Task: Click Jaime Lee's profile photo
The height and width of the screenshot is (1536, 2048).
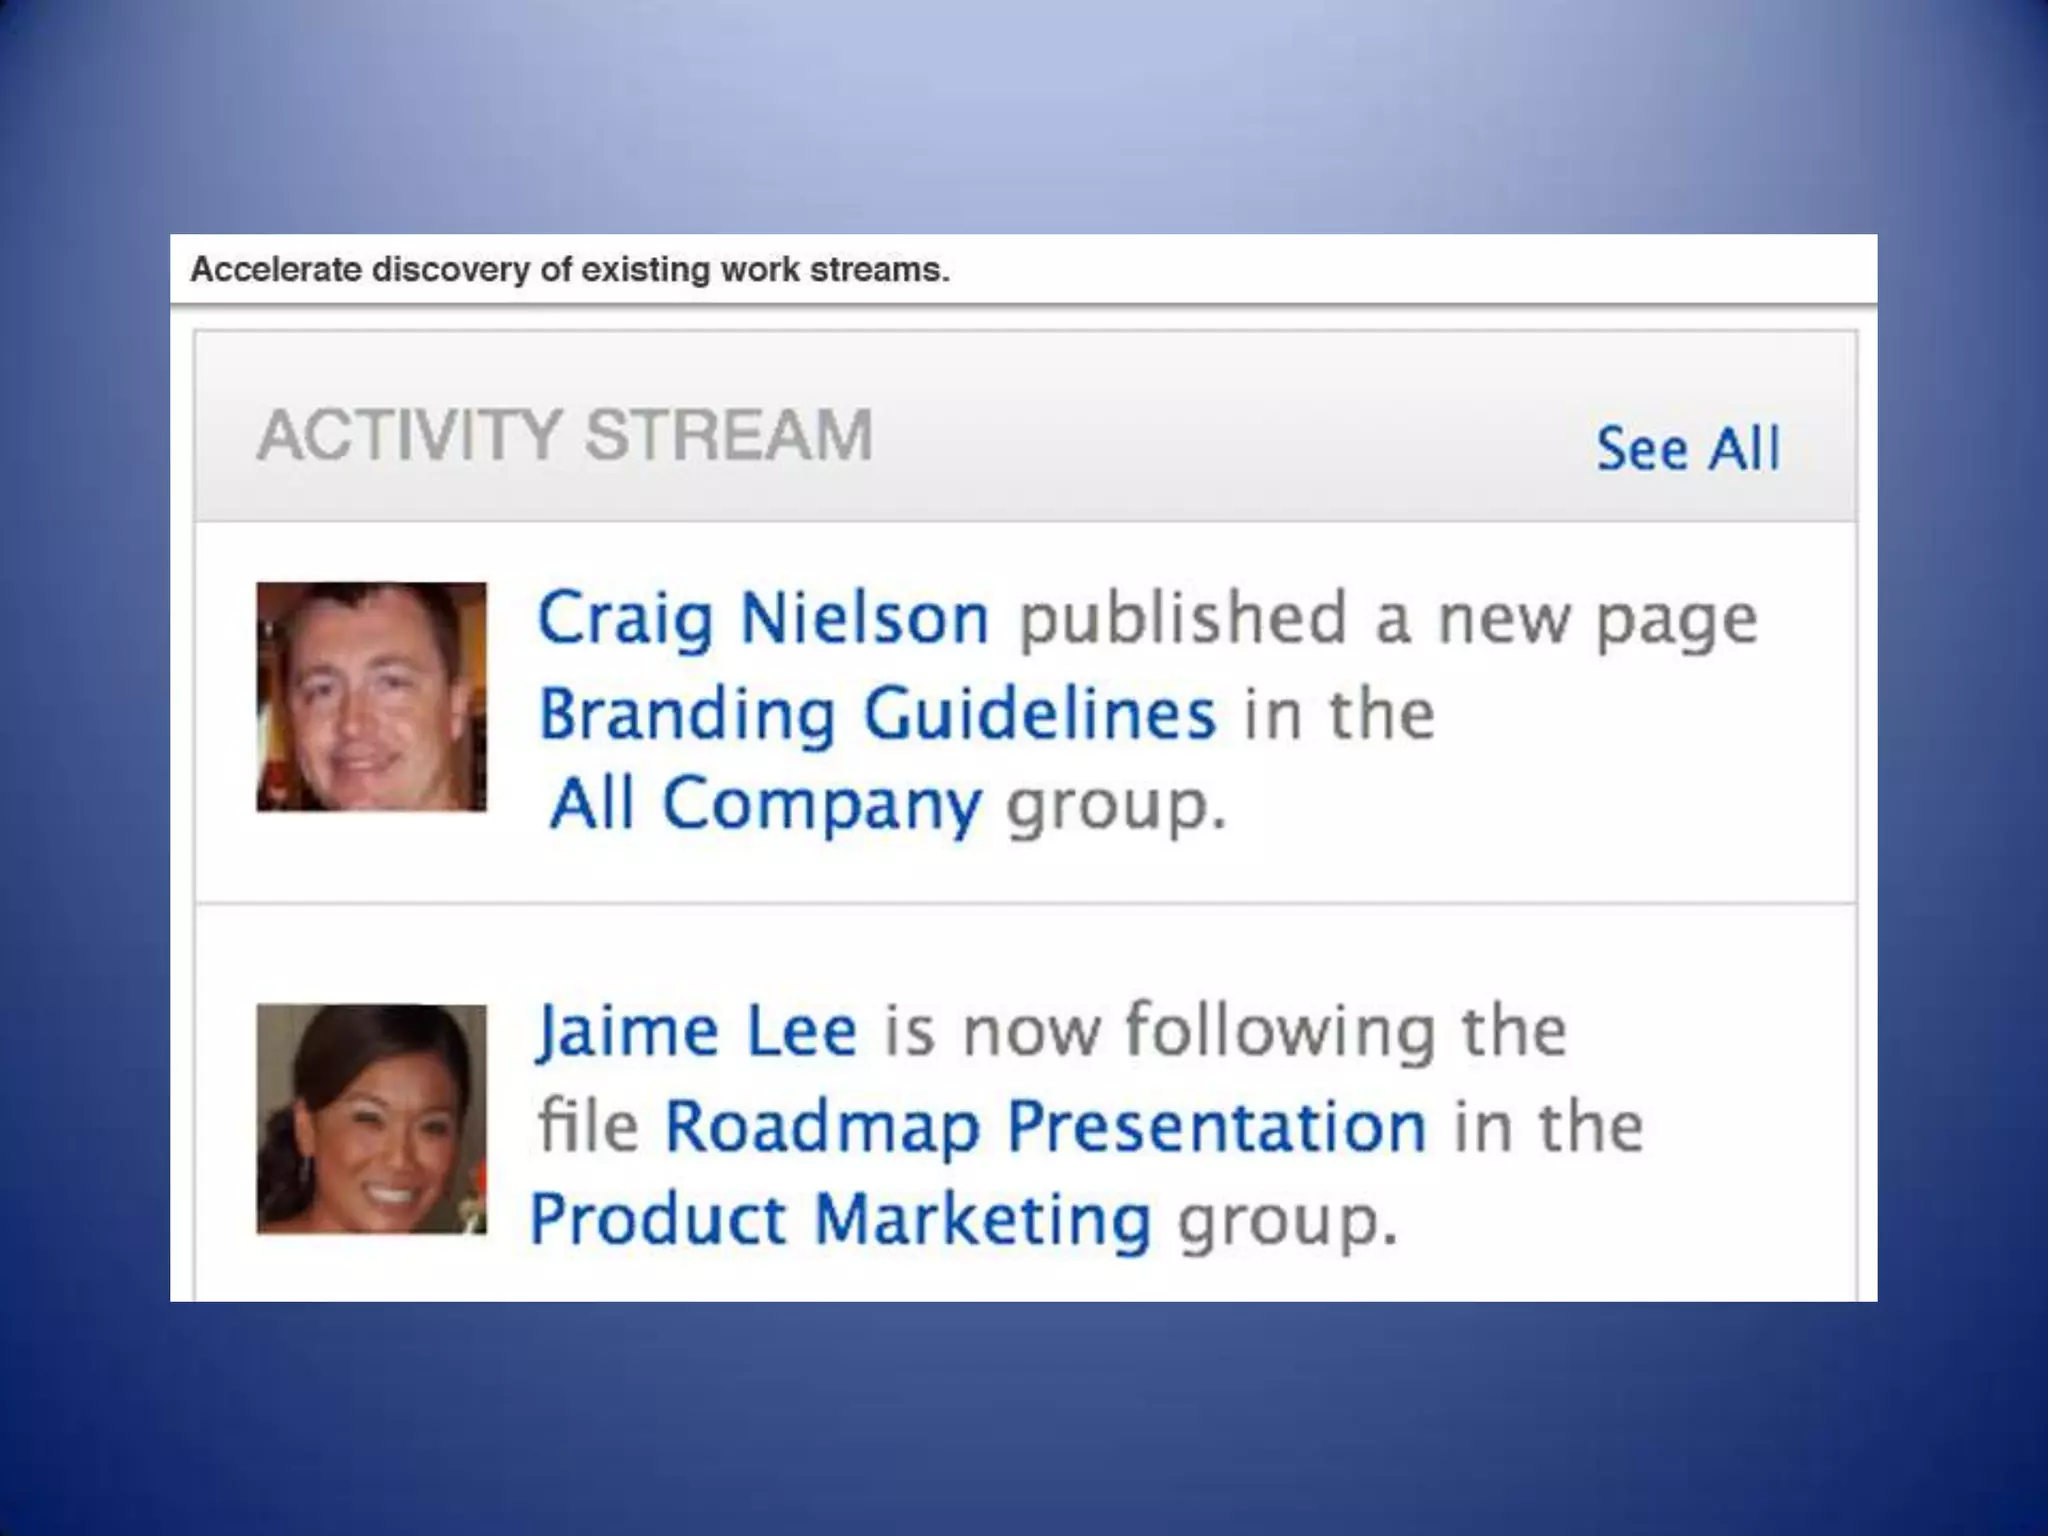Action: [371, 1118]
